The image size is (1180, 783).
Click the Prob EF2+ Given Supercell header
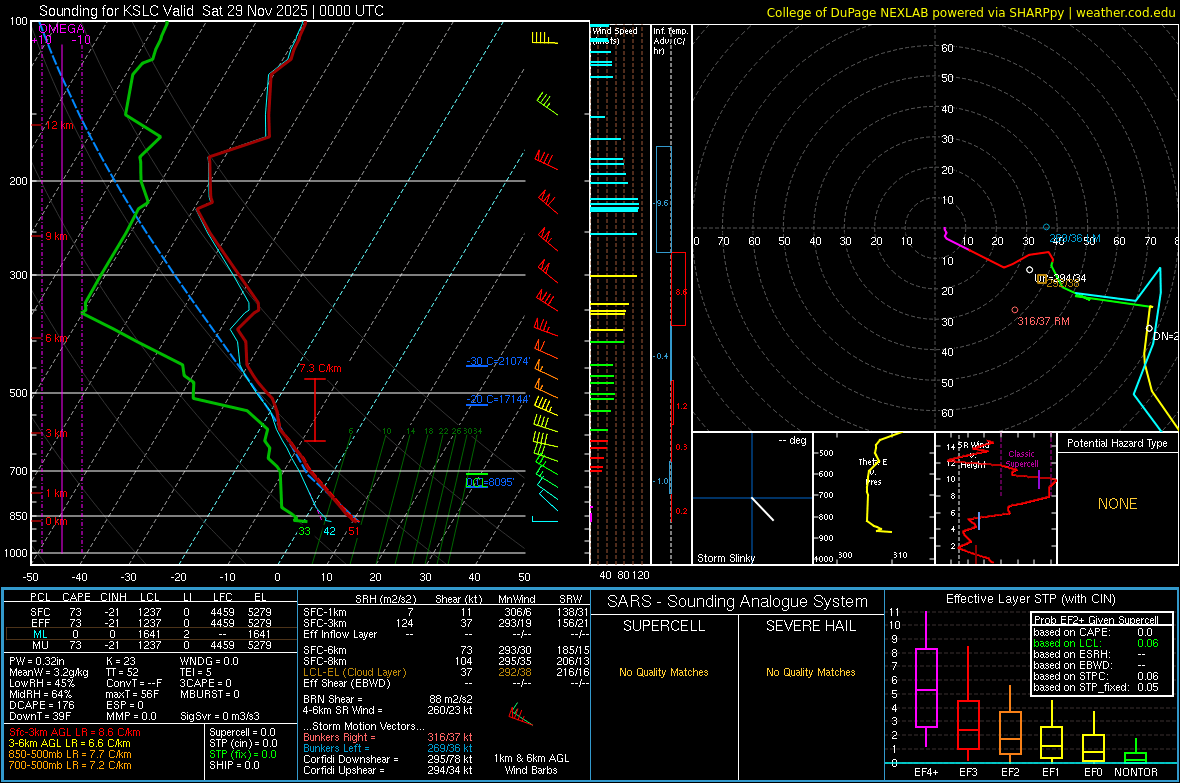click(1096, 620)
